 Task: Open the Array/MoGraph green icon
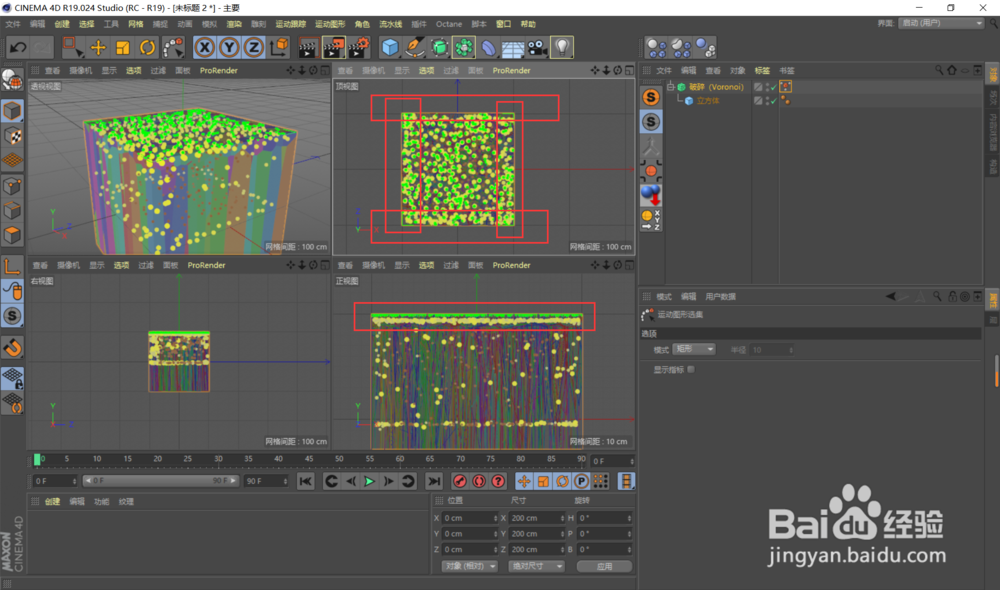(464, 48)
